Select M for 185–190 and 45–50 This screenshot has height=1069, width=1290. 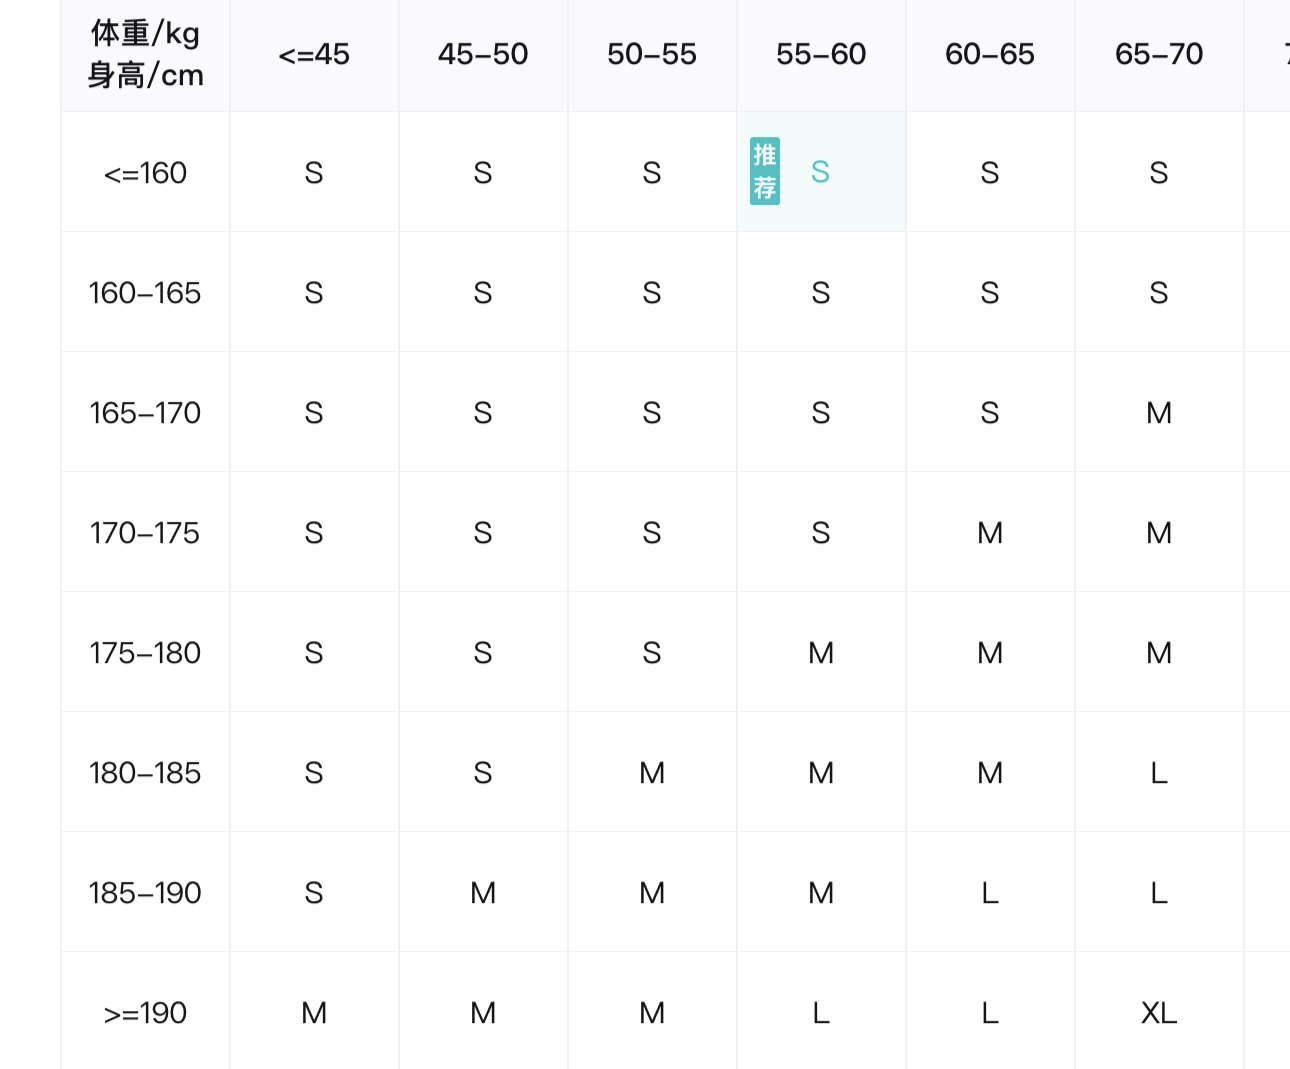(483, 892)
